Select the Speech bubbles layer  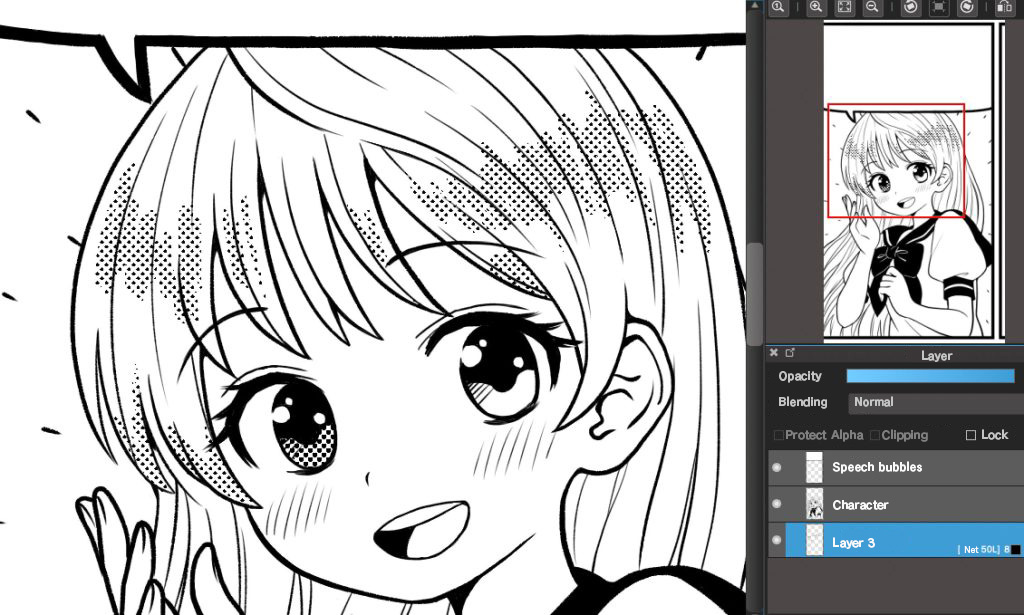(x=896, y=467)
